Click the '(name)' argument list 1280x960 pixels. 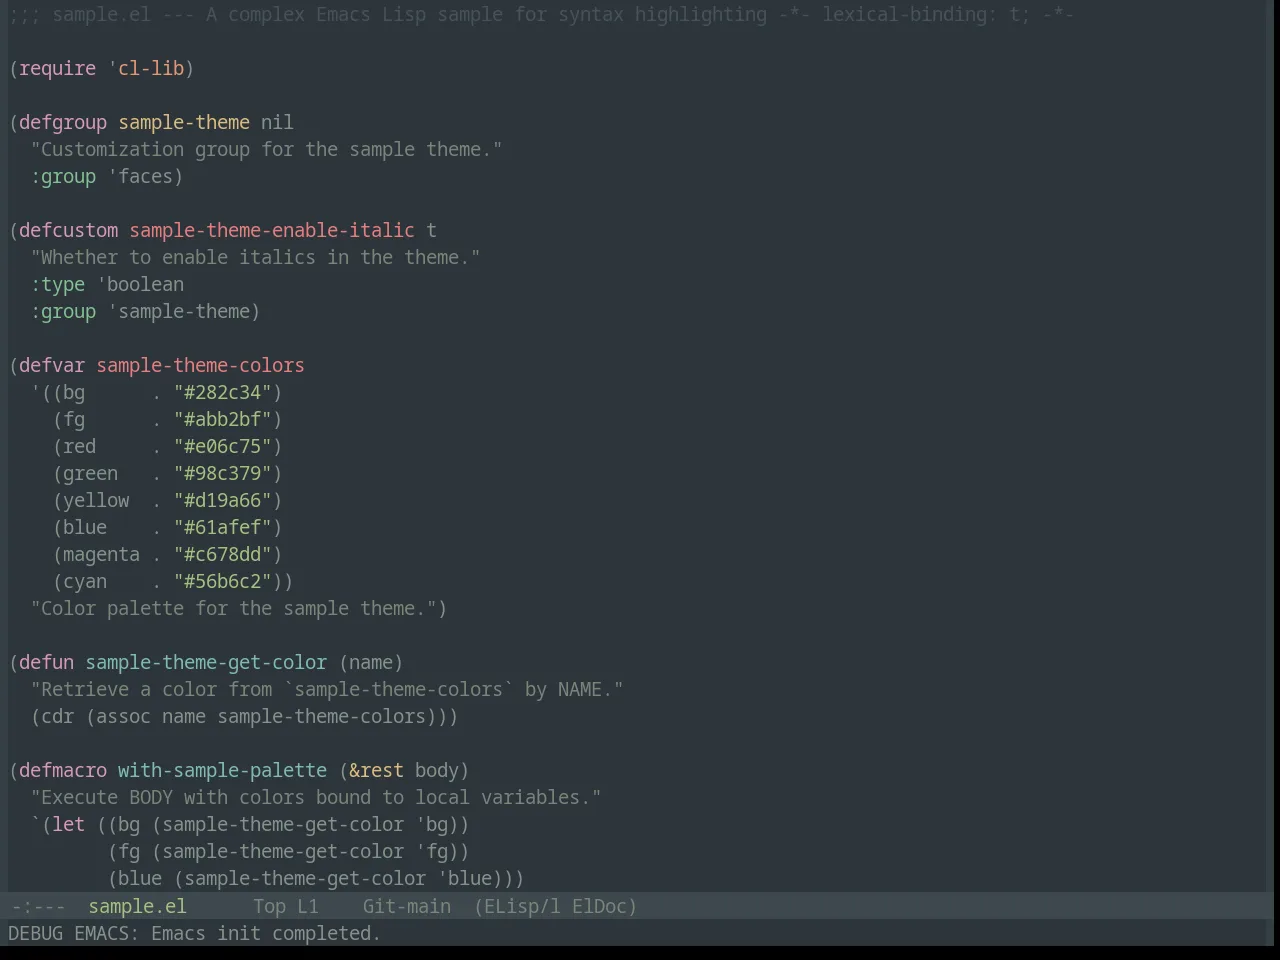371,662
